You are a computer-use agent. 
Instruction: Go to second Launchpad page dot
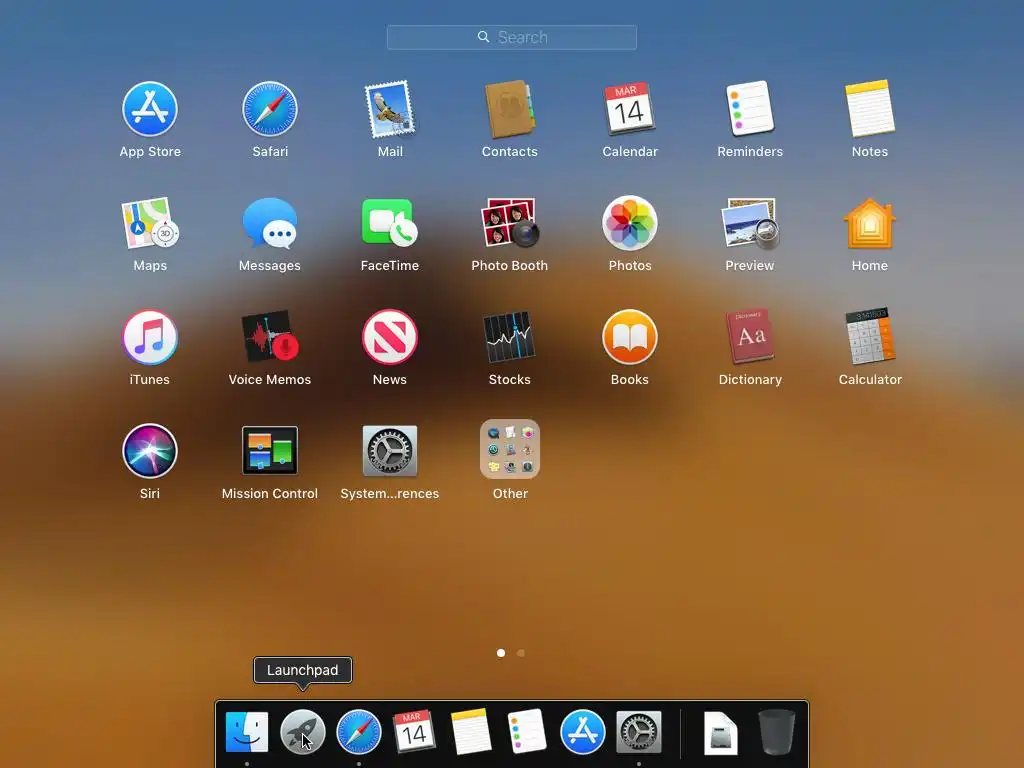520,653
